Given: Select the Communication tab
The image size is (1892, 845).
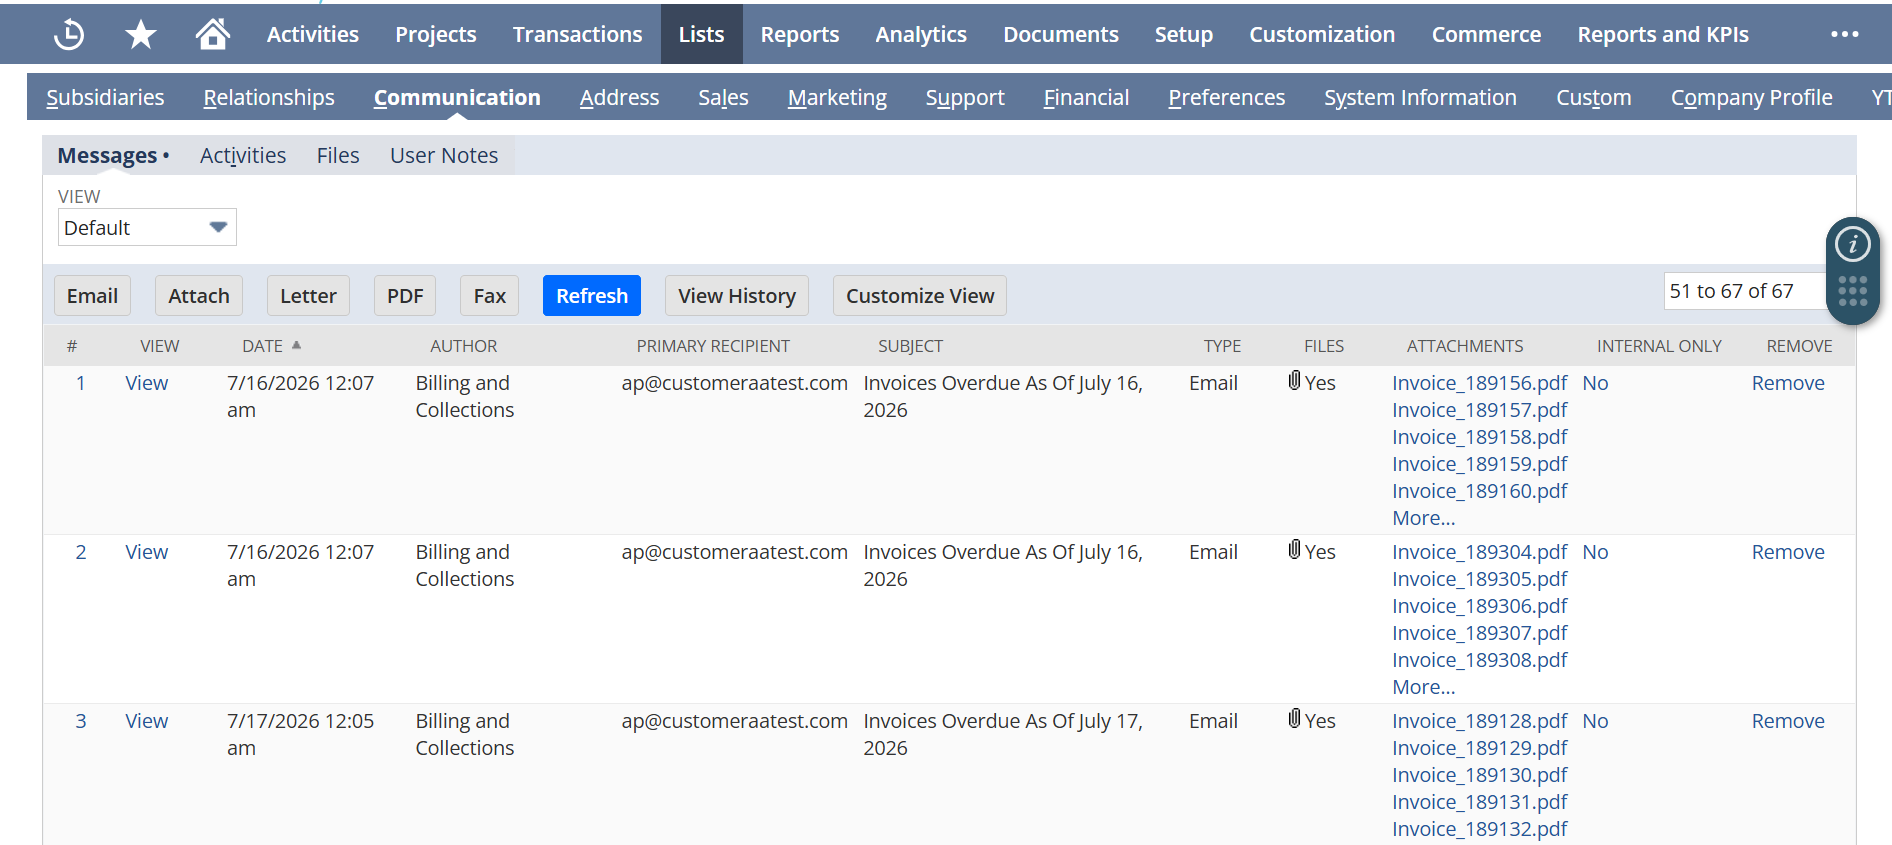Looking at the screenshot, I should pos(457,97).
